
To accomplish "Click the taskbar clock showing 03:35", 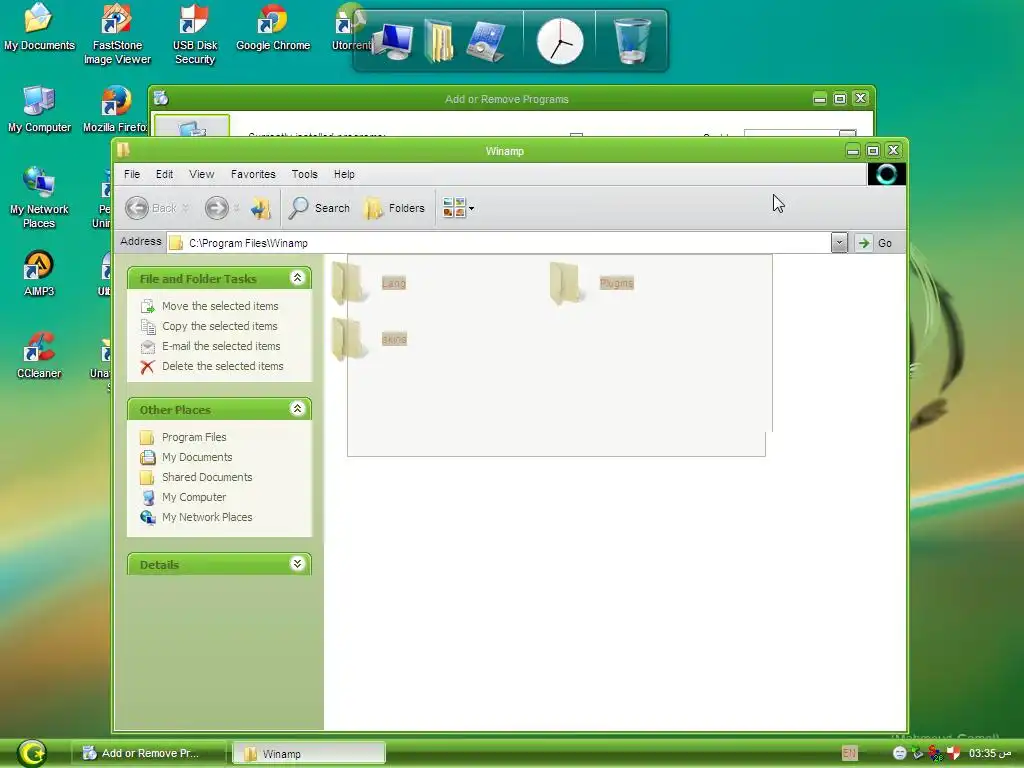I will 990,753.
